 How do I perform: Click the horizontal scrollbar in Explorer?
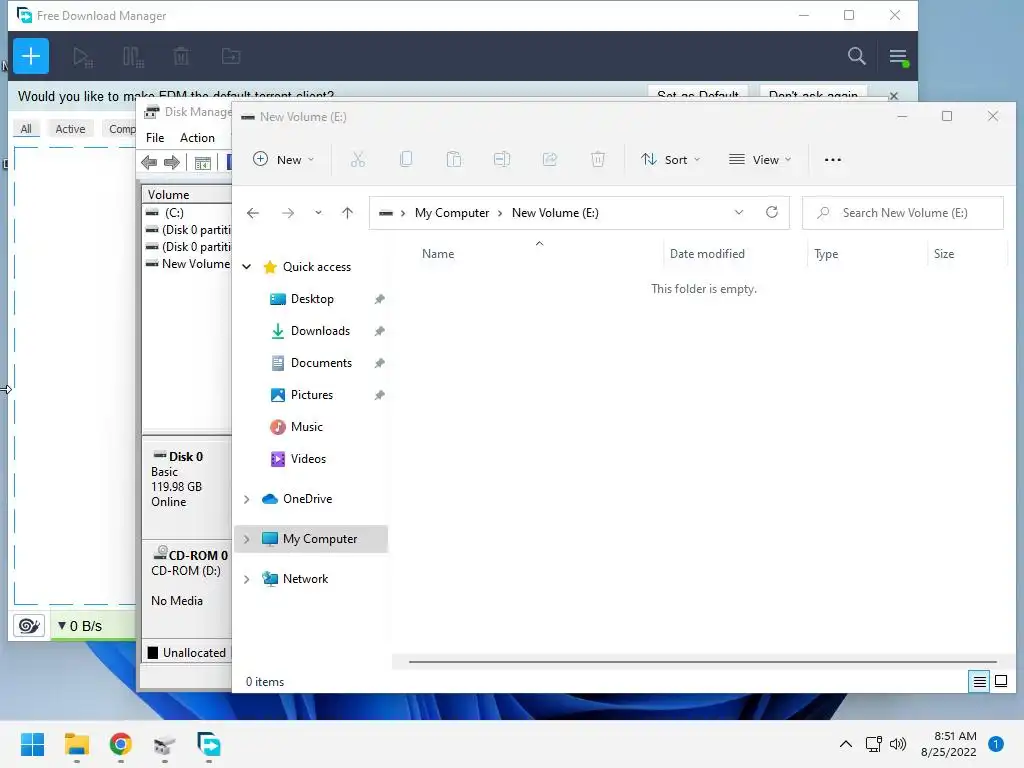703,662
